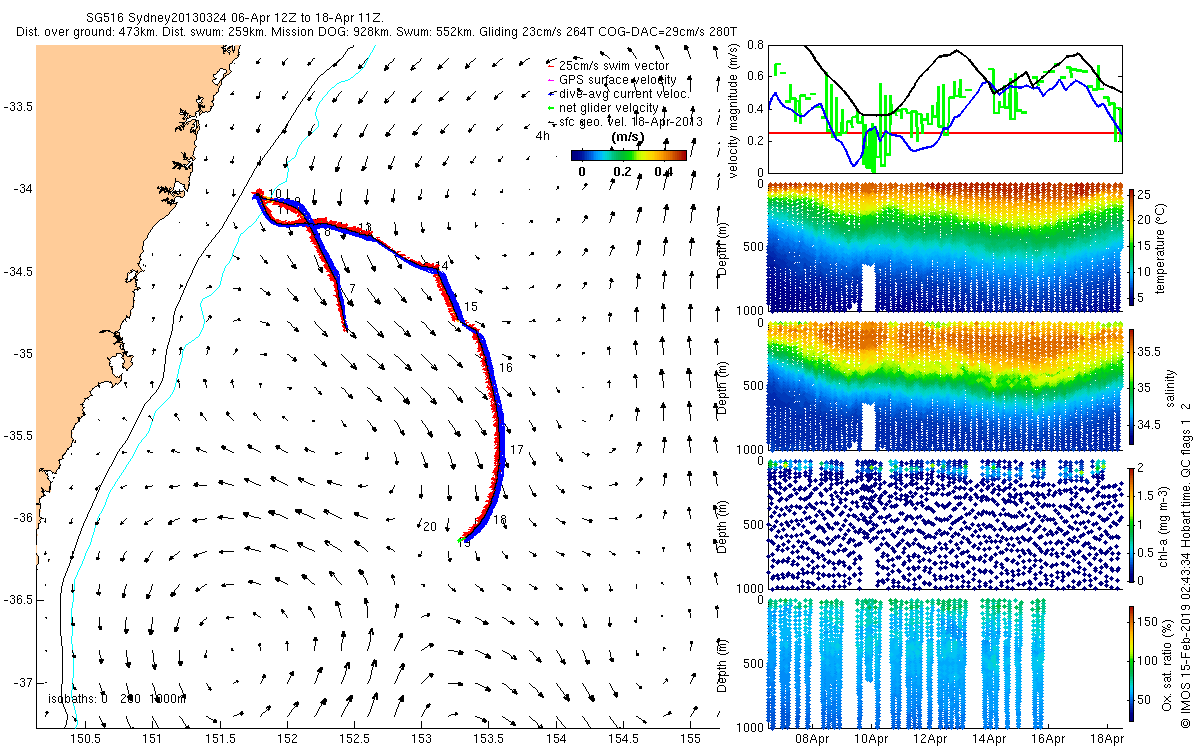
Task: Click day marker '17' on the glider track
Action: pyautogui.click(x=517, y=450)
